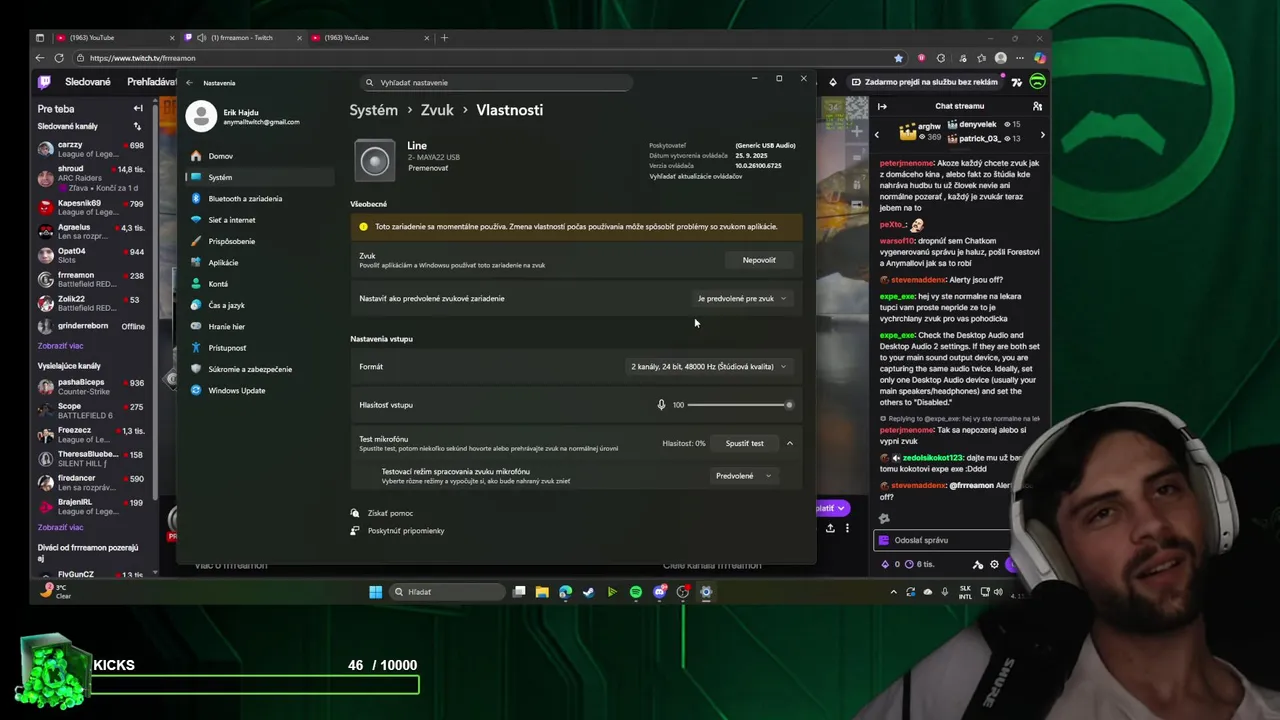
Task: Go back with Settings back arrow
Action: point(189,83)
